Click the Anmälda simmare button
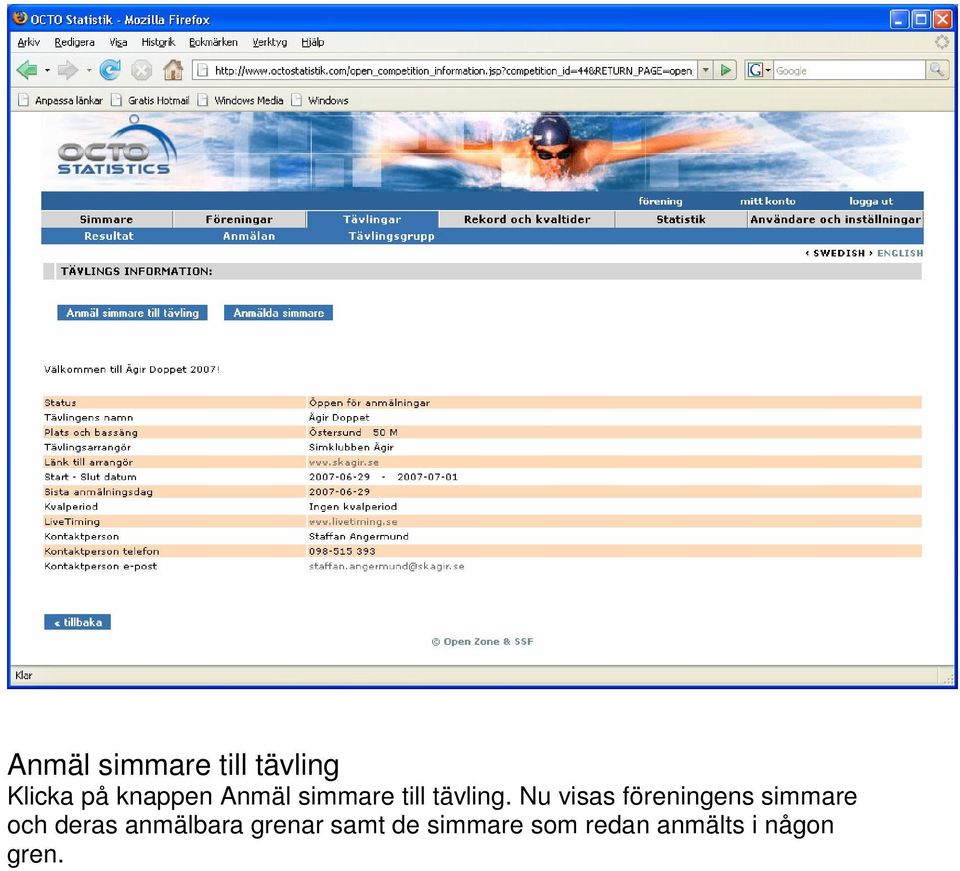This screenshot has height=871, width=960. point(279,313)
